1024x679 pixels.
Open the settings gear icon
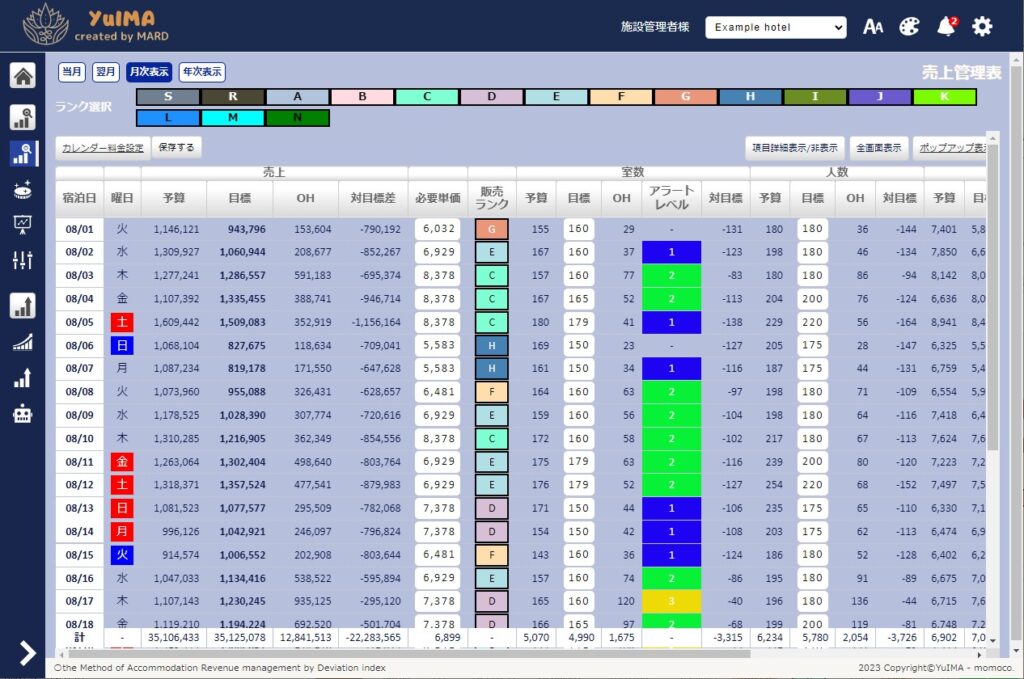[x=982, y=27]
